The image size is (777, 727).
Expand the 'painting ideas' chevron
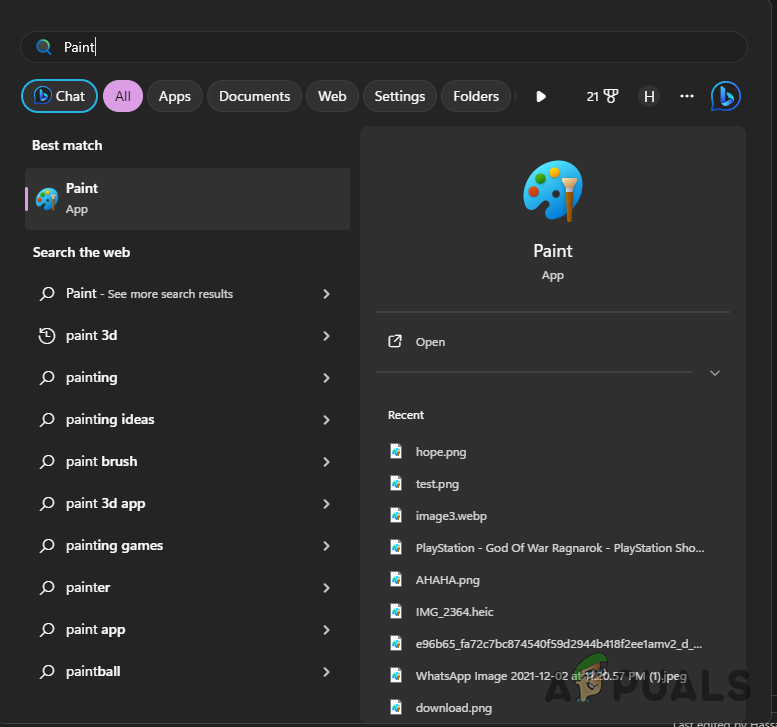pyautogui.click(x=326, y=420)
